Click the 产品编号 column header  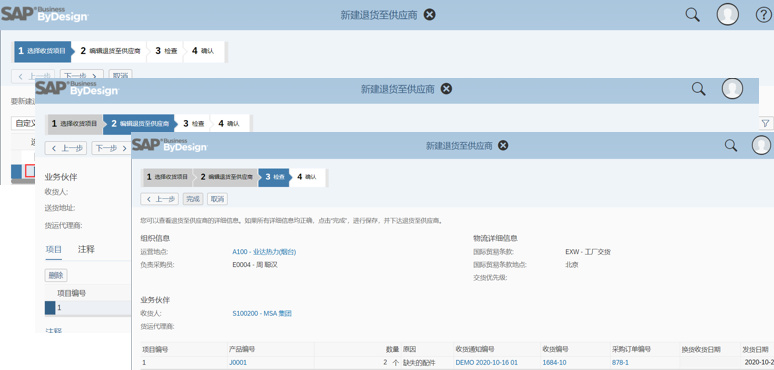[x=242, y=350]
